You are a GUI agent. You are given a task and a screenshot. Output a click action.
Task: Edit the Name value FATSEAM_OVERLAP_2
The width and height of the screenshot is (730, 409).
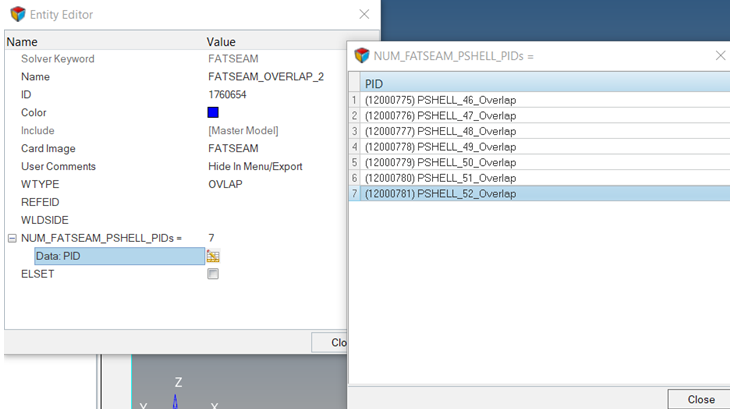(265, 77)
